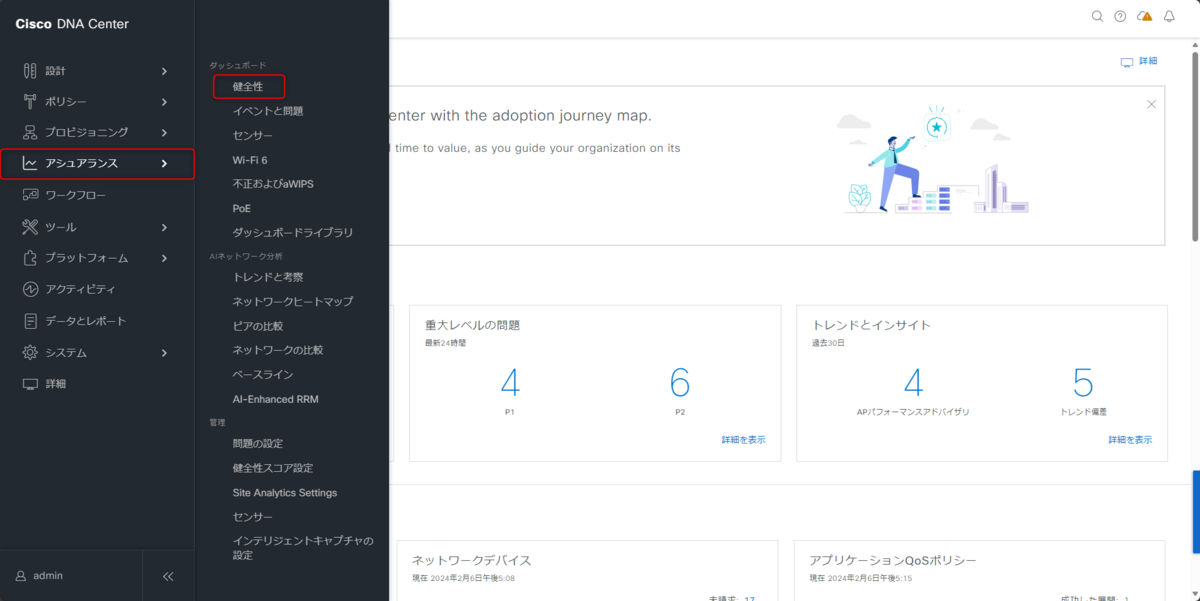
Task: Open ダッシュボードライブラリ submenu item
Action: (x=293, y=233)
